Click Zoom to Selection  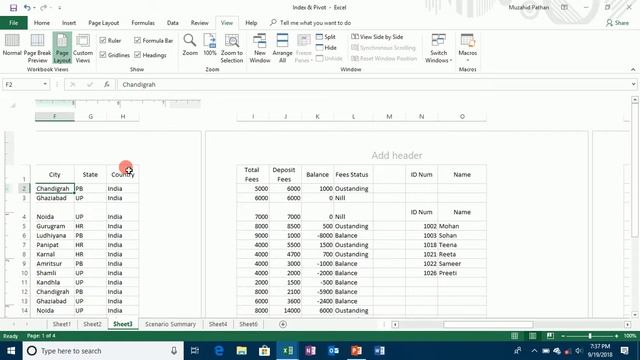click(x=232, y=48)
